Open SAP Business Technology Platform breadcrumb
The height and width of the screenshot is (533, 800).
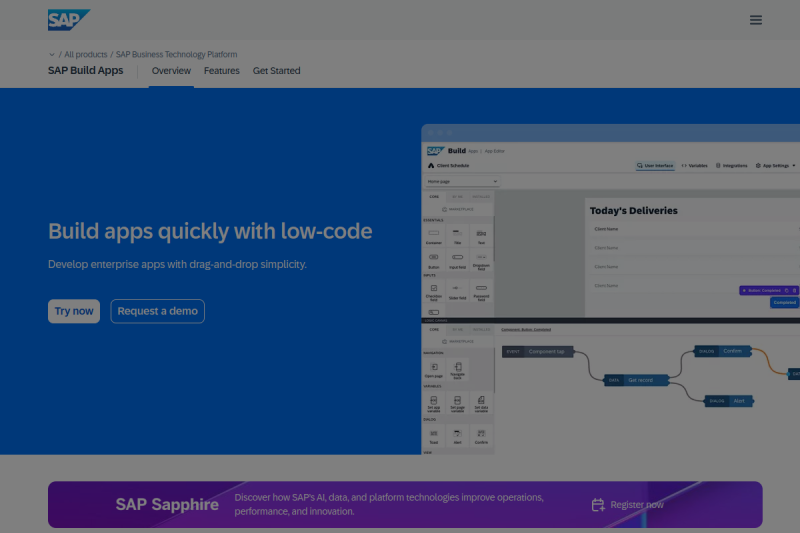[x=177, y=55]
